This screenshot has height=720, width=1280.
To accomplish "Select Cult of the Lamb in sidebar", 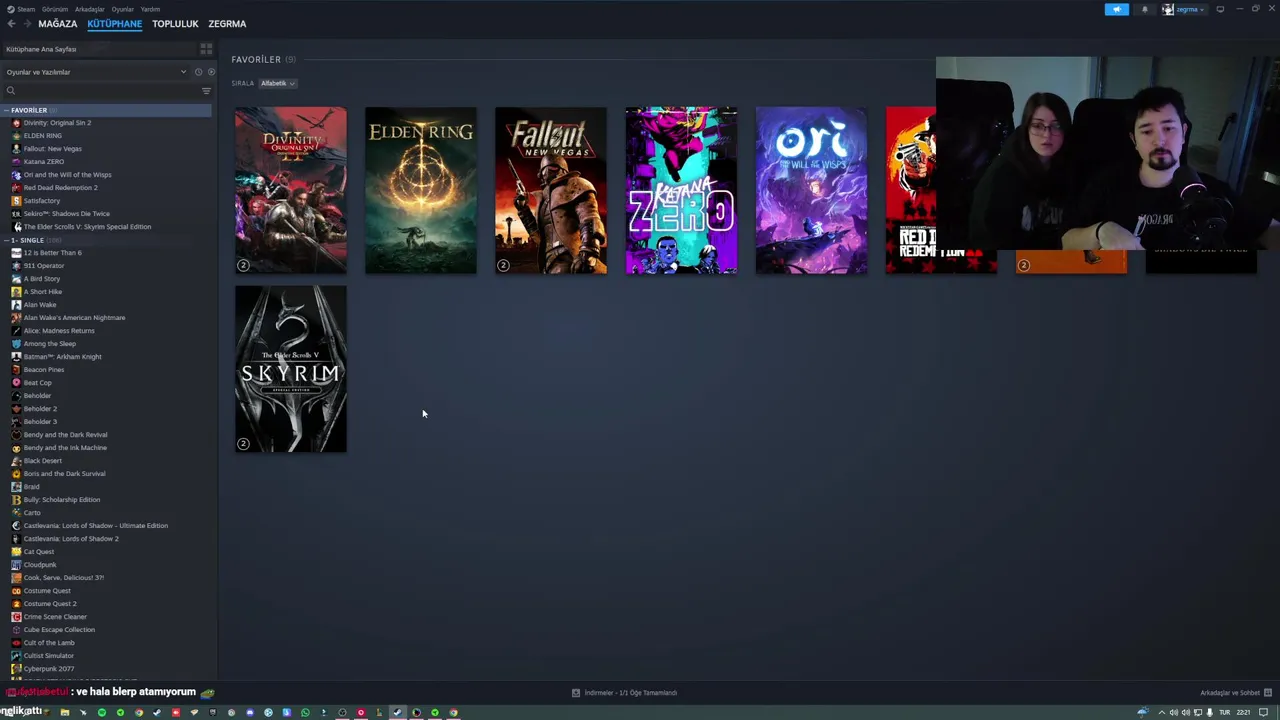I will coord(49,643).
